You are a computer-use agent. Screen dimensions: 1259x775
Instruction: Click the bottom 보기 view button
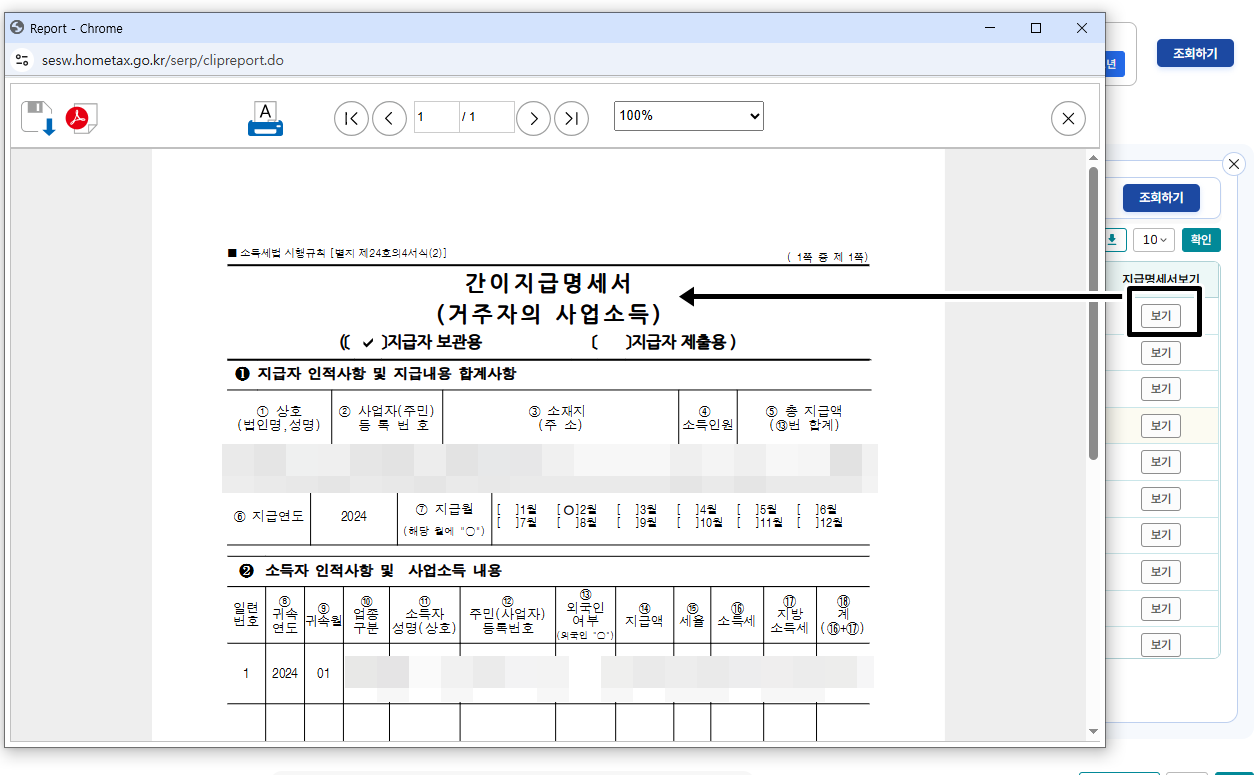pyautogui.click(x=1160, y=644)
